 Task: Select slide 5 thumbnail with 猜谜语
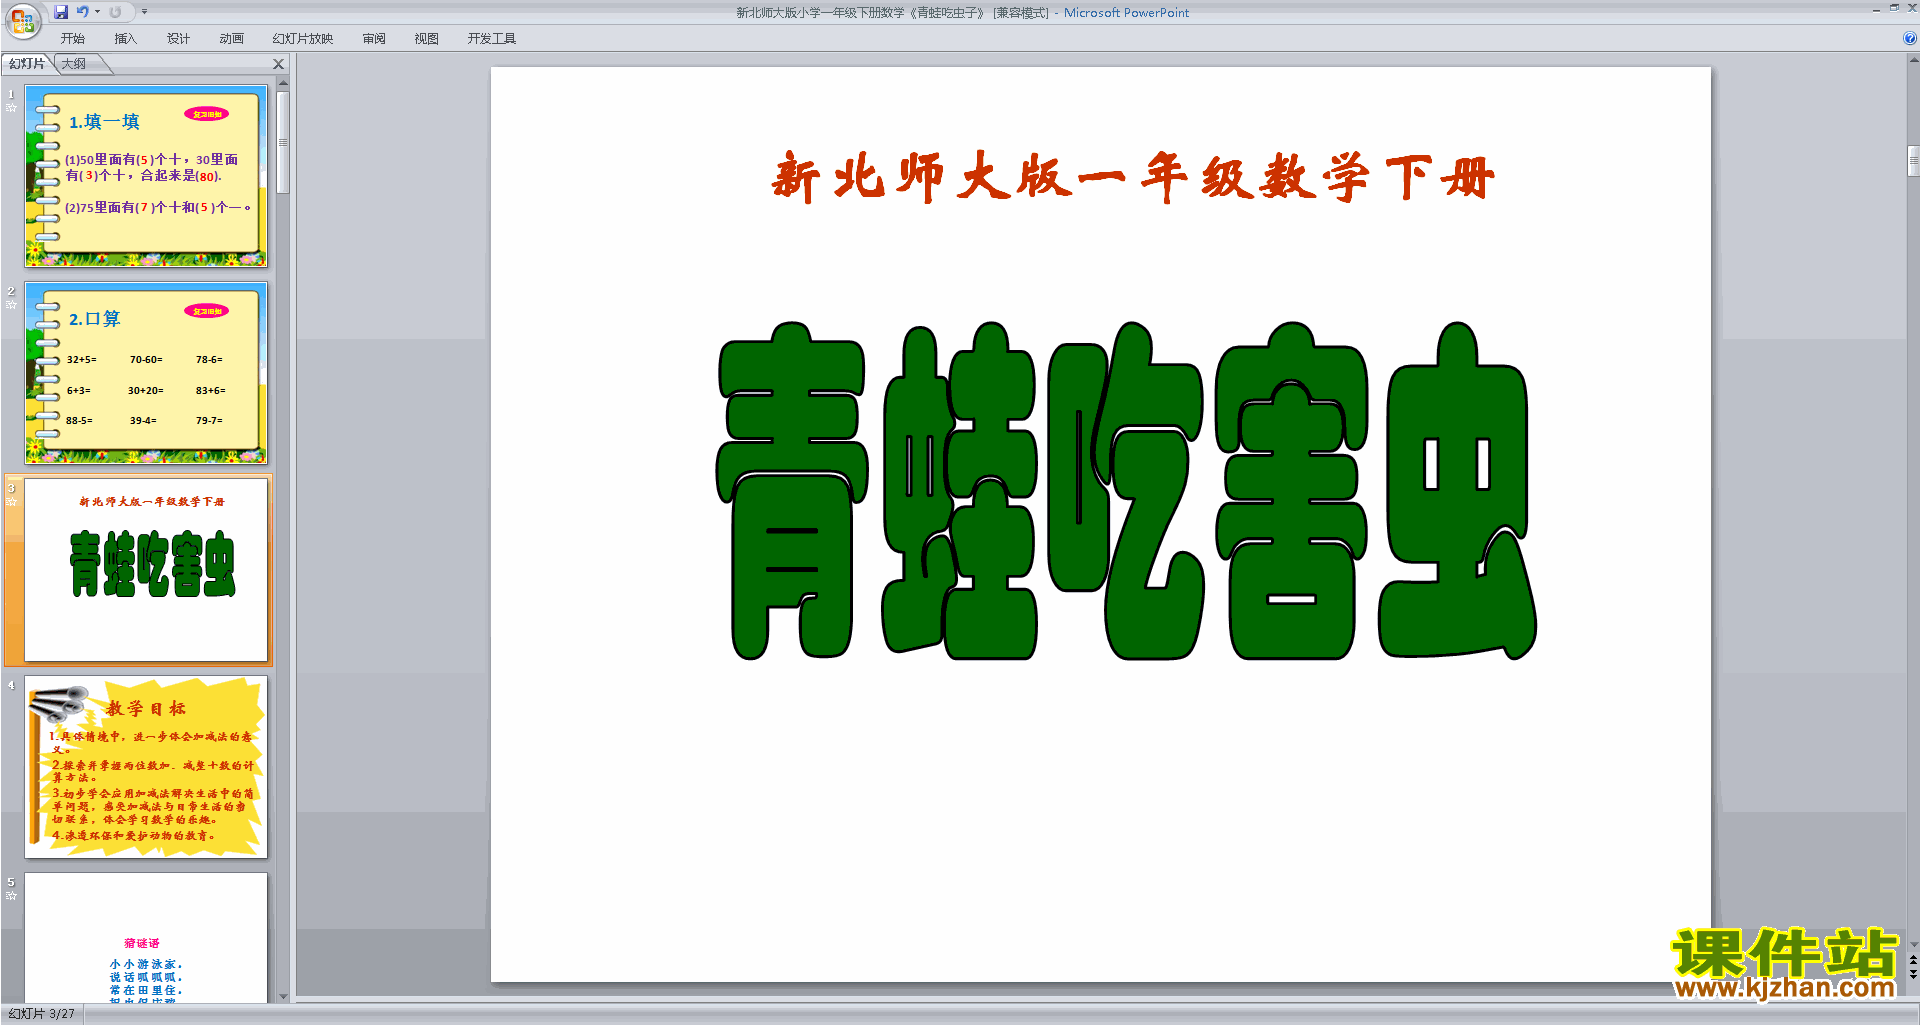(146, 938)
